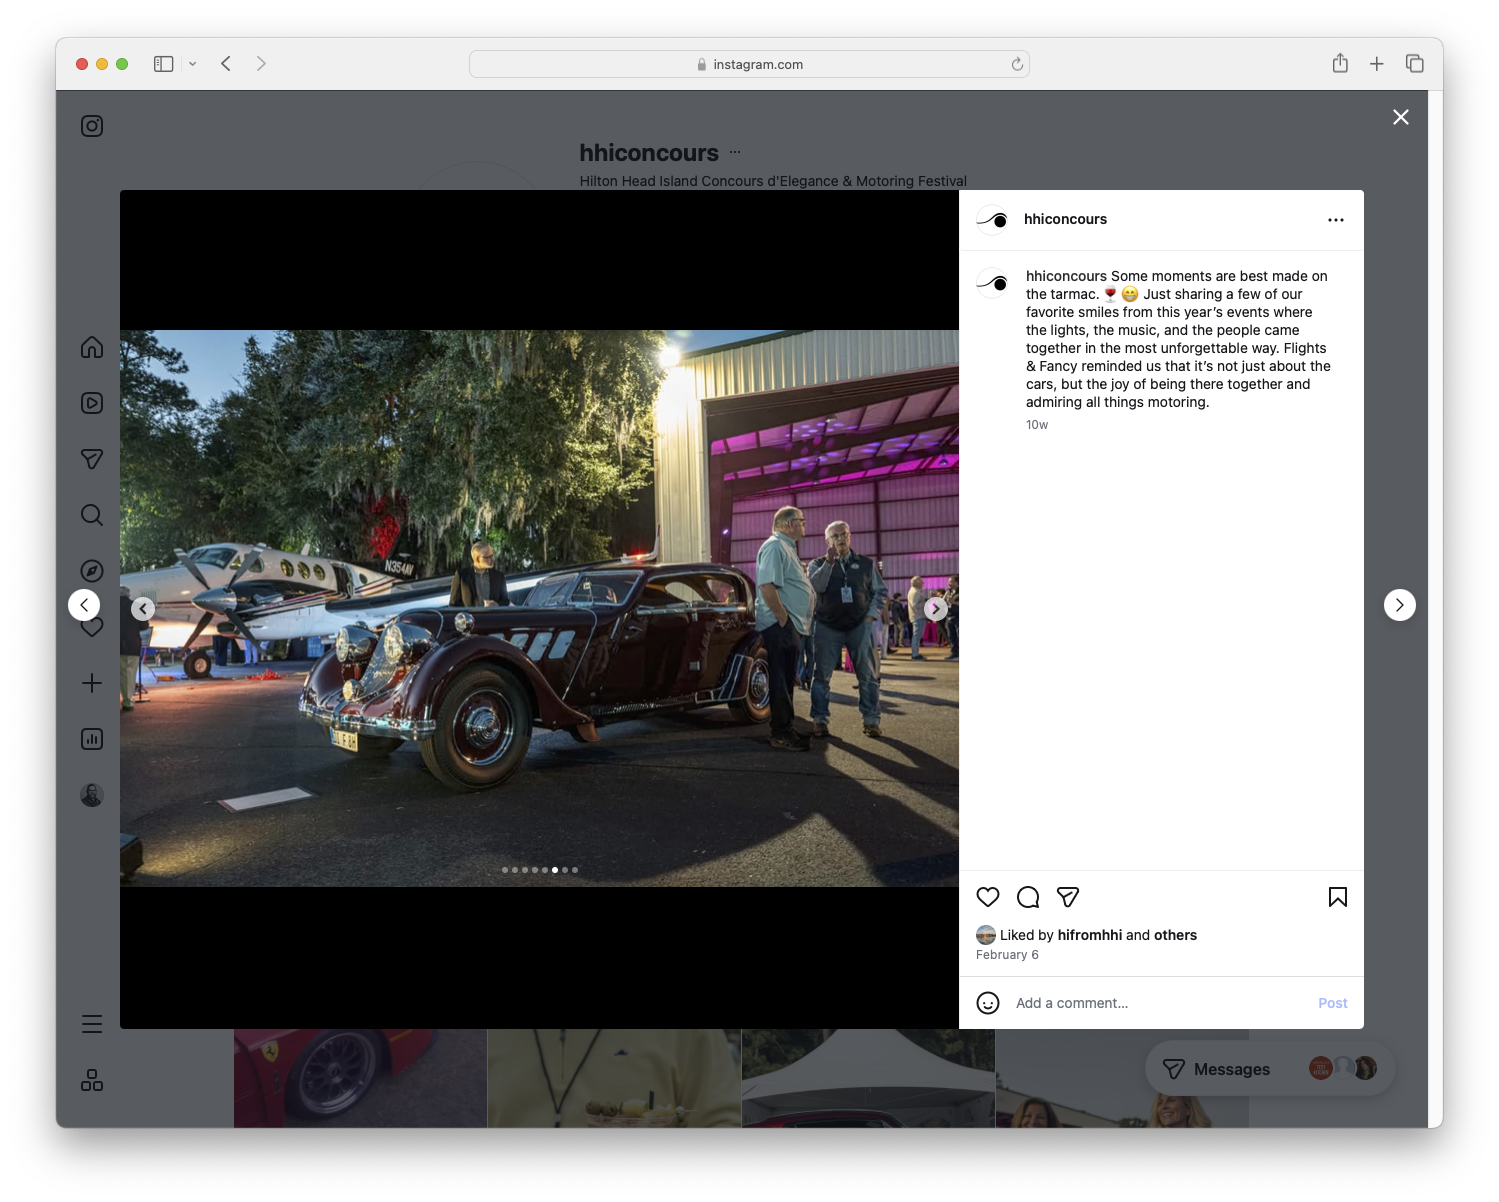The image size is (1499, 1202).
Task: Open Instagram Direct messages icon
Action: [91, 459]
